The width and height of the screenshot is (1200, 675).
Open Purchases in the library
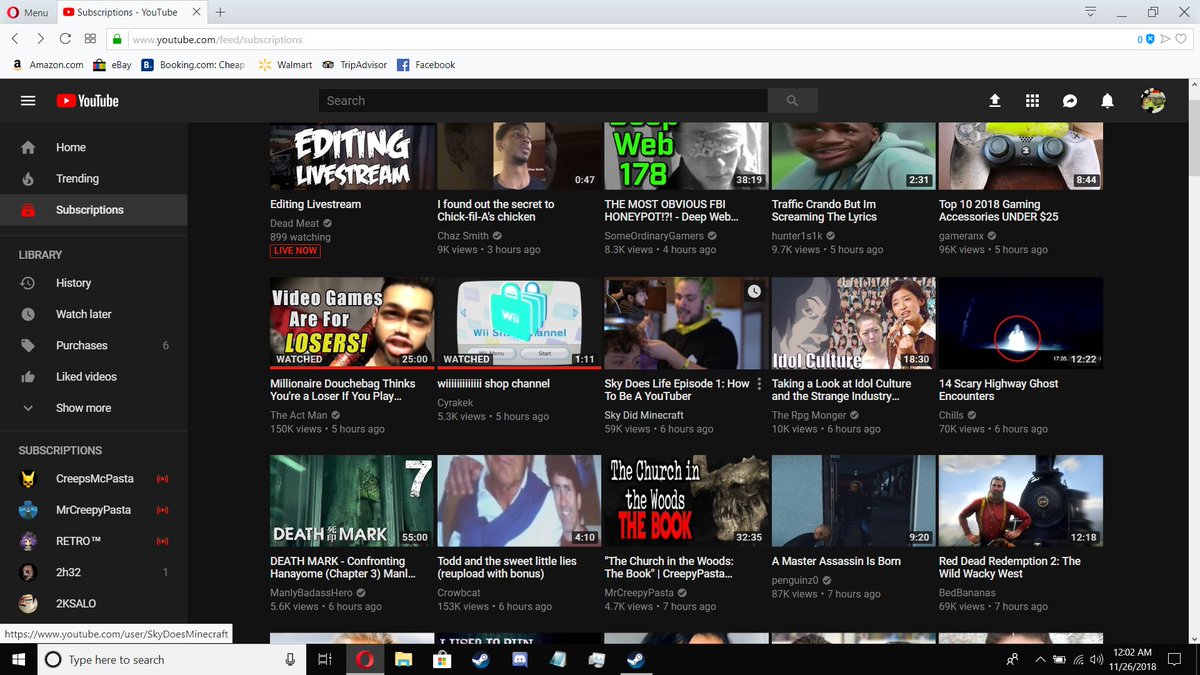93,346
